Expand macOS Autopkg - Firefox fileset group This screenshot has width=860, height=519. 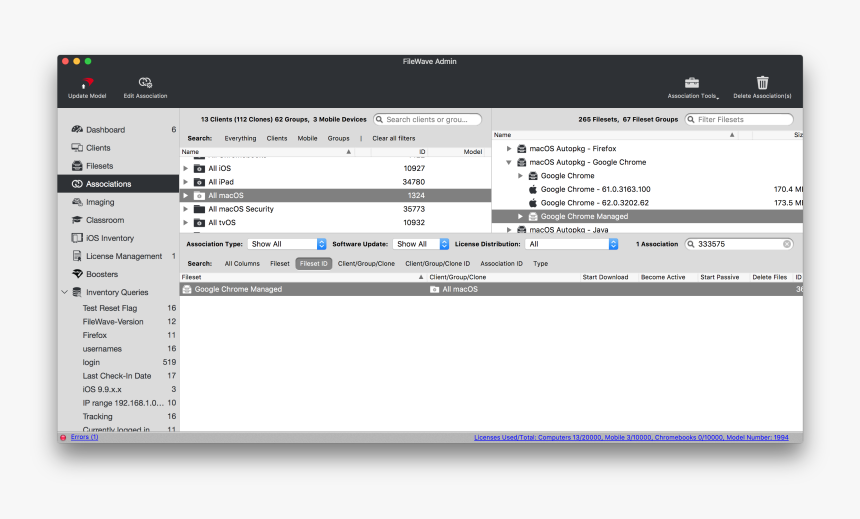coord(509,149)
